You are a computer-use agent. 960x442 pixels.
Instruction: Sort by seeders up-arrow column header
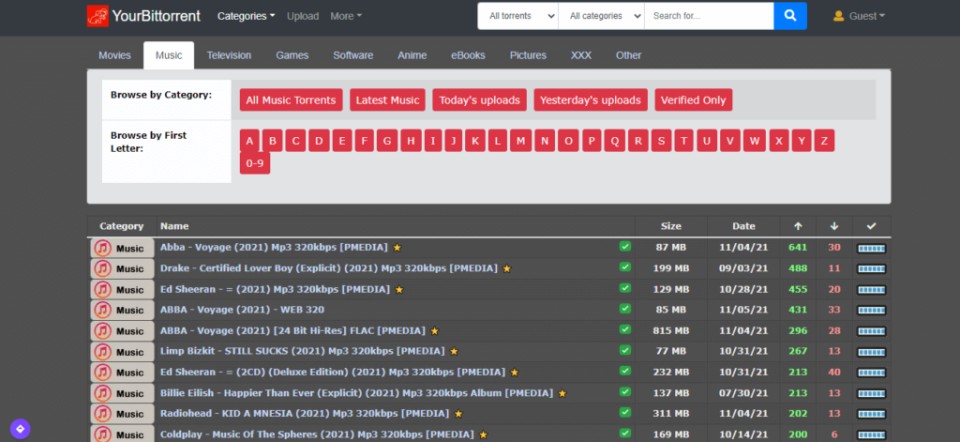798,226
